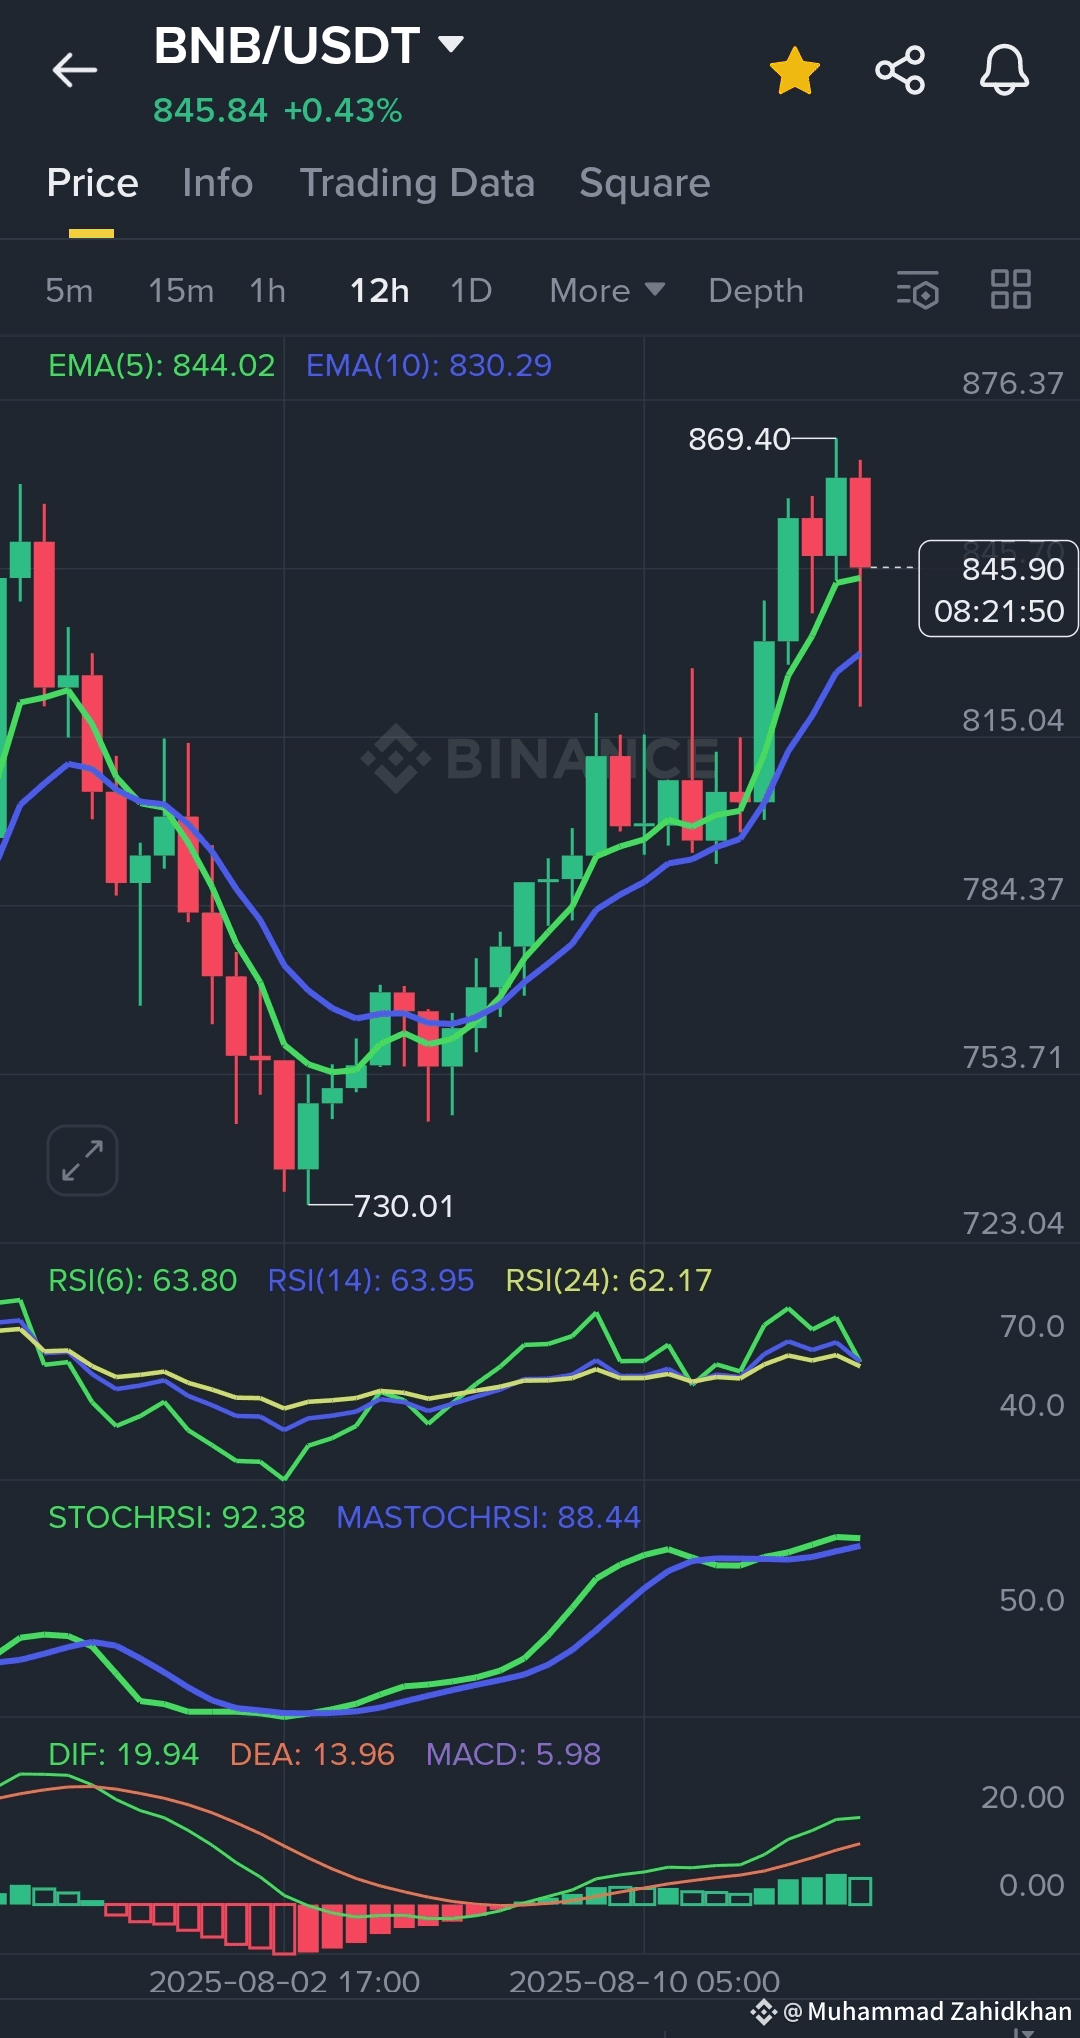Open chart indicator settings icon

[917, 290]
